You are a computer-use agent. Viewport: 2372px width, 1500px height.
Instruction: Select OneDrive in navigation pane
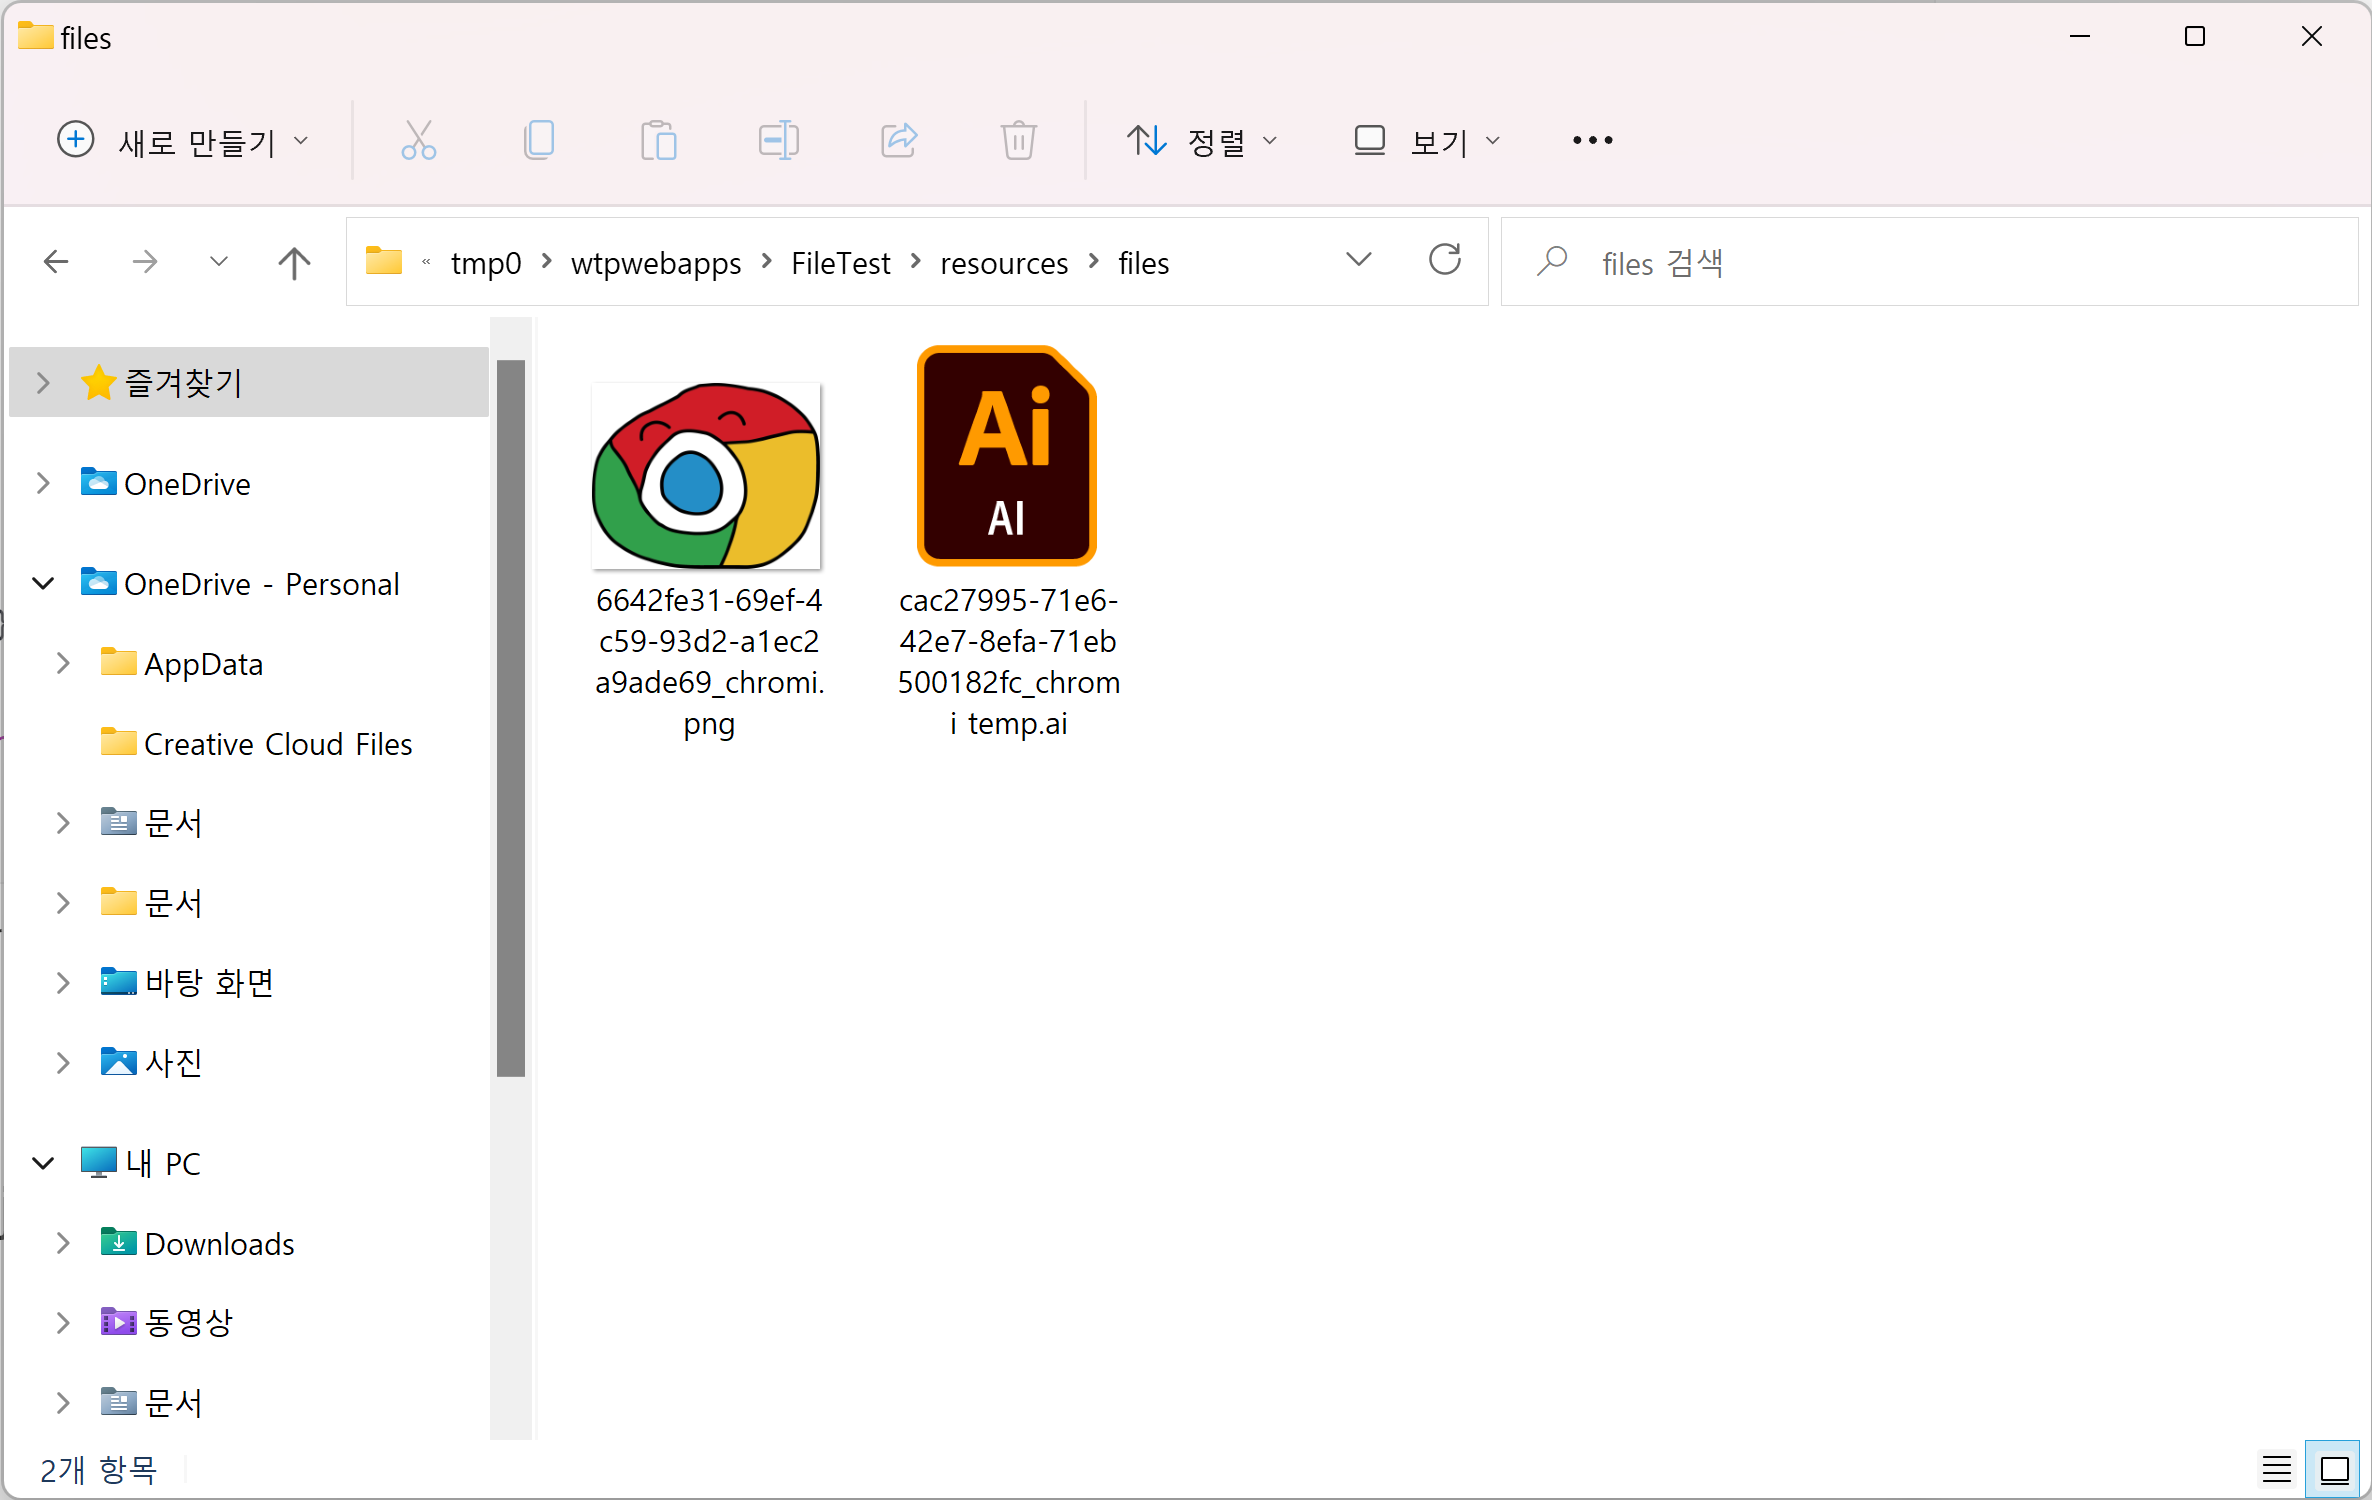187,484
